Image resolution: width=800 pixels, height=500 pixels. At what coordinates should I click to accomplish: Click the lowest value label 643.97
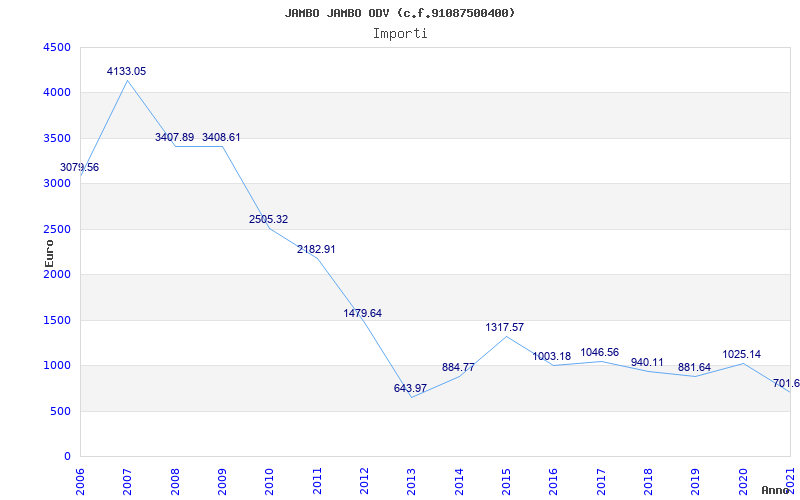410,388
